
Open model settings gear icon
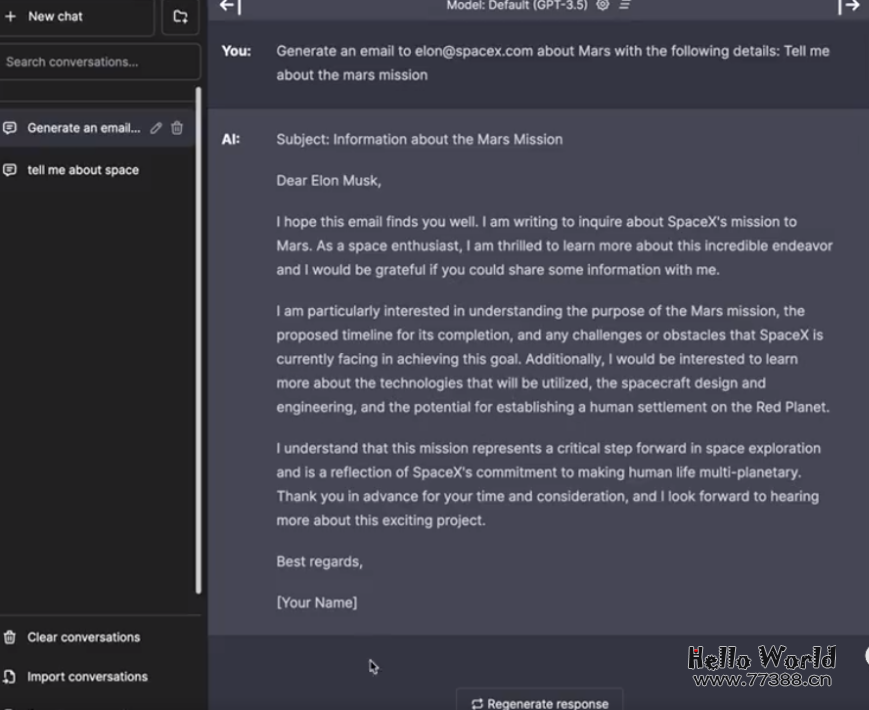(x=602, y=5)
